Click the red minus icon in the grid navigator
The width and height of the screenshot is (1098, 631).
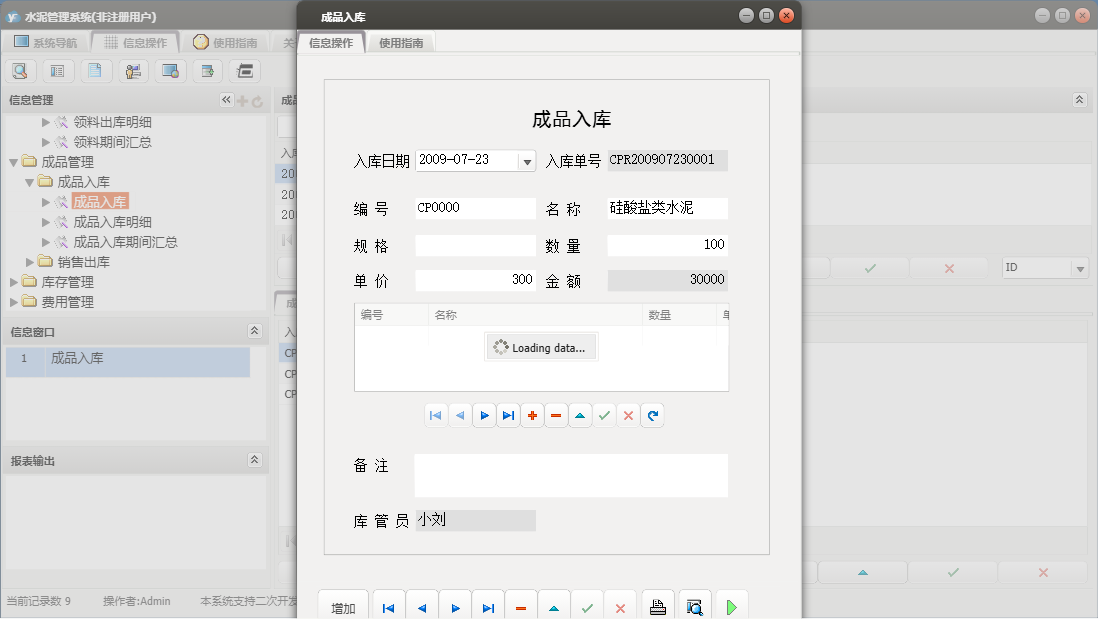[x=556, y=414]
